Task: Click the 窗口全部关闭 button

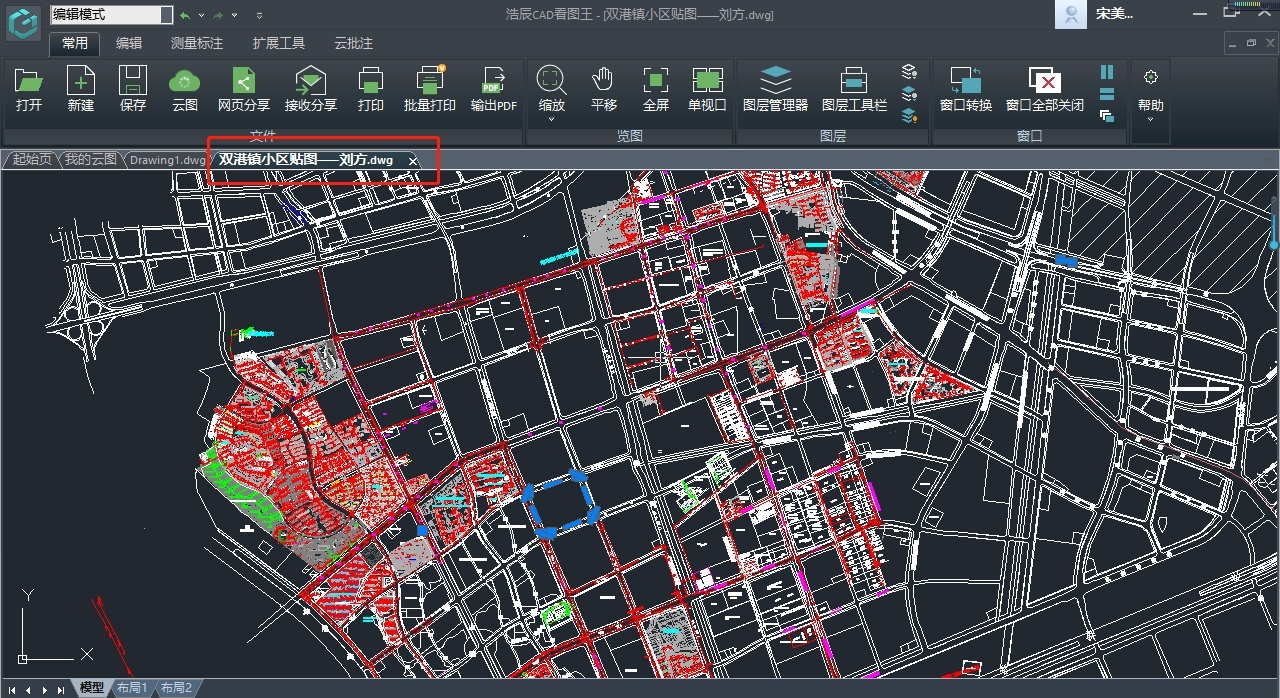Action: (1045, 89)
